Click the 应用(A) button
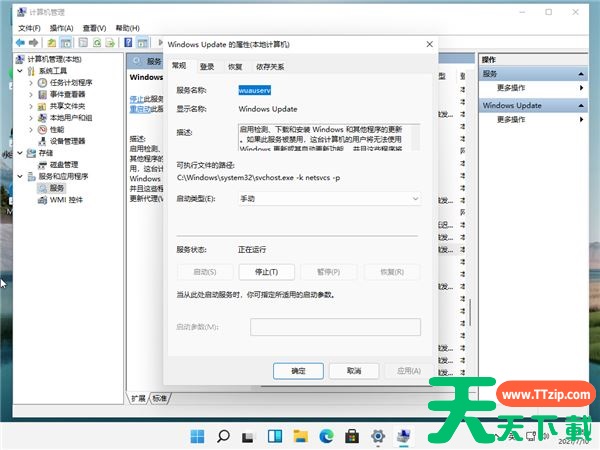The image size is (600, 450). [409, 371]
